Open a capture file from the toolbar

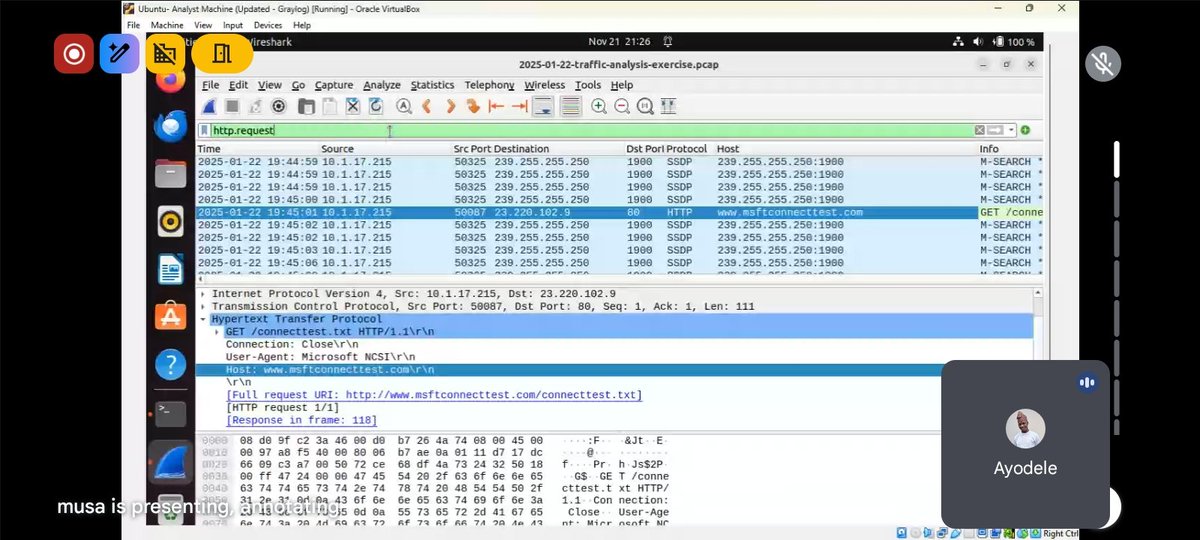click(x=307, y=106)
